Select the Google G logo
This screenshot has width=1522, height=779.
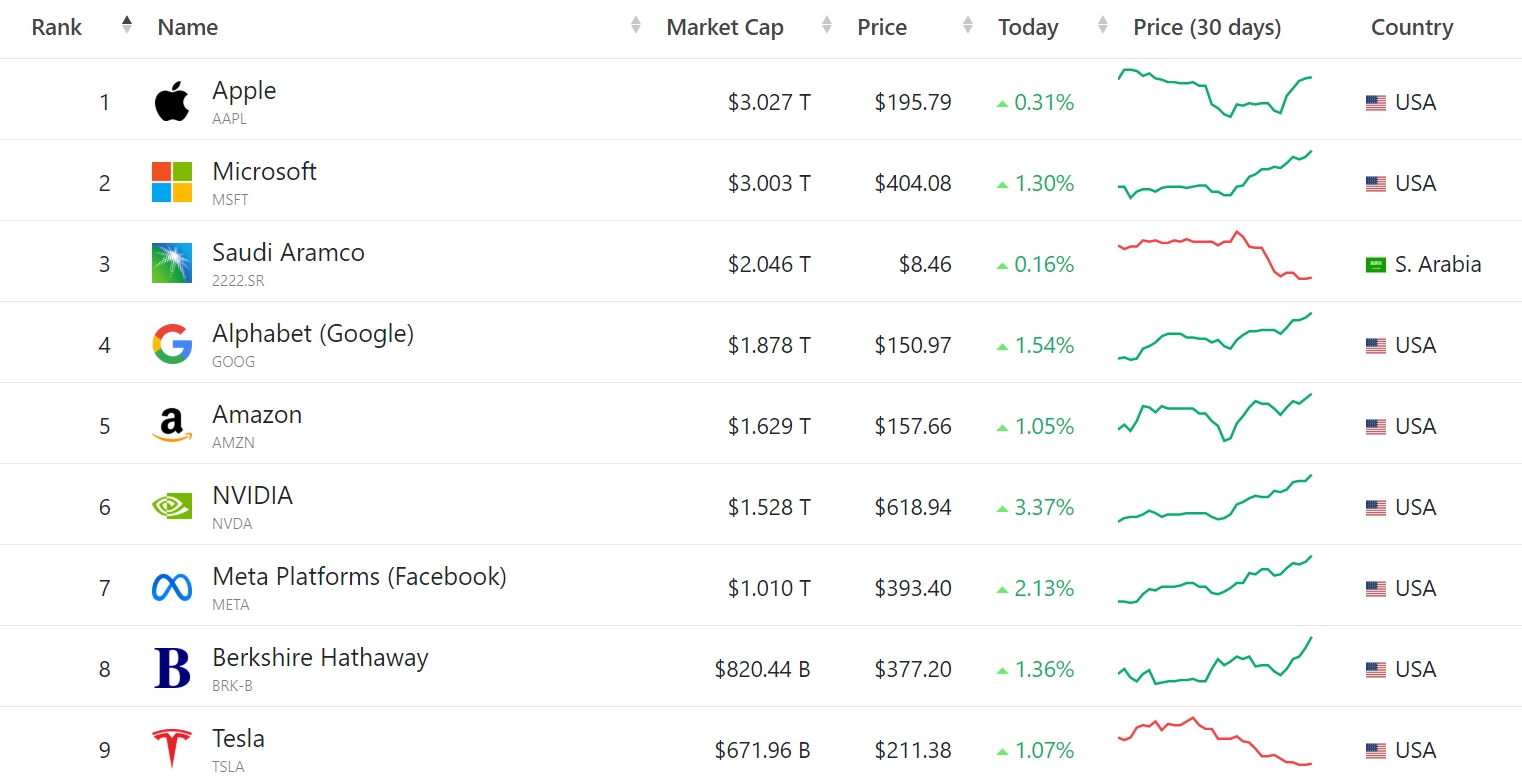172,344
